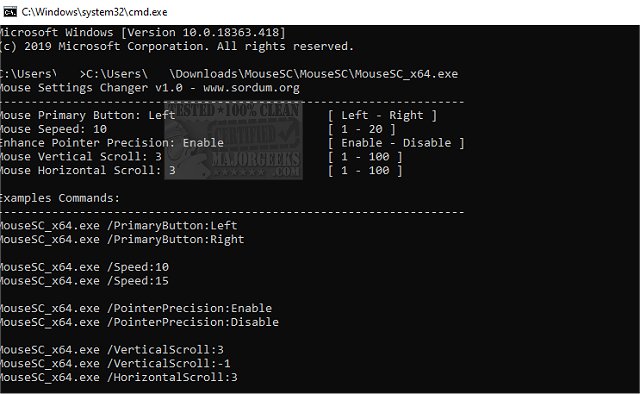The image size is (640, 394).
Task: Click the 'Mouse Sepeed: 10' line
Action: click(53, 129)
